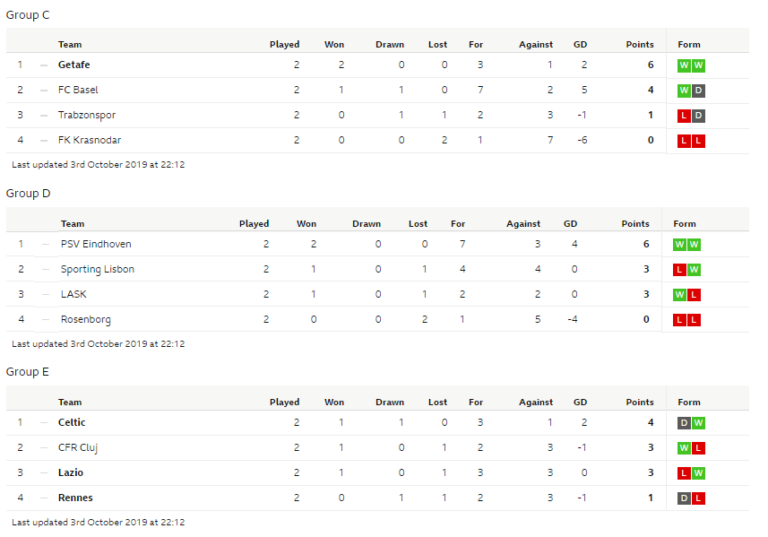The image size is (768, 537).
Task: Click the W form badge in LASK row
Action: [680, 294]
